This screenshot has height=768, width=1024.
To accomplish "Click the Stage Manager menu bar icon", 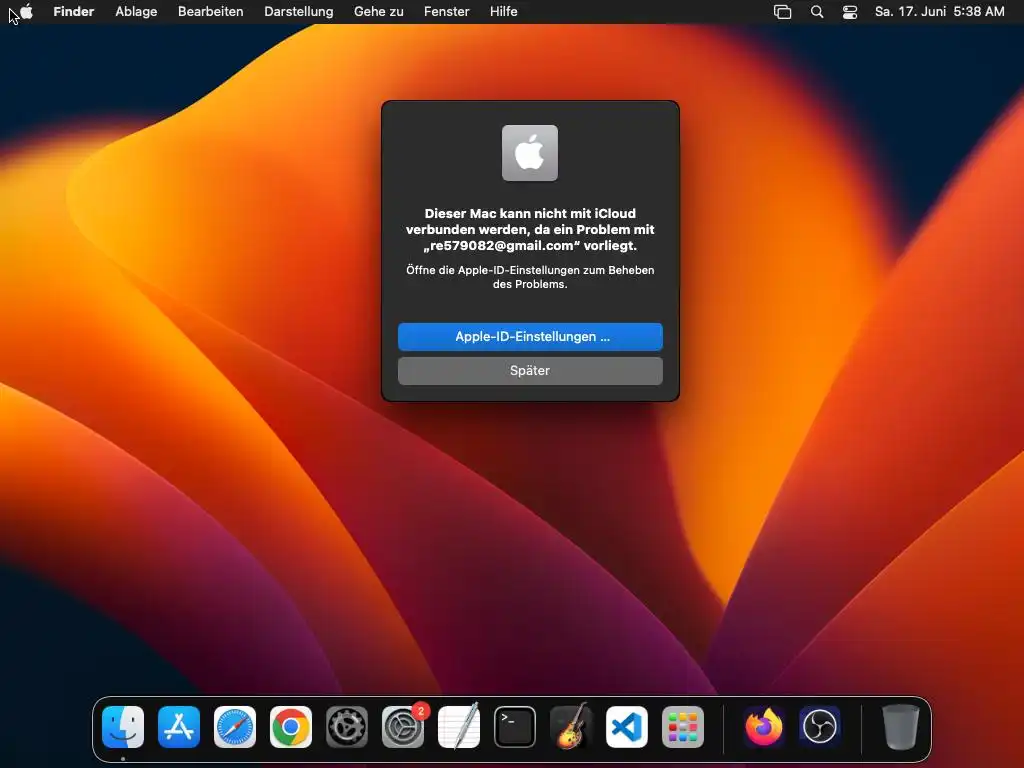I will point(782,12).
